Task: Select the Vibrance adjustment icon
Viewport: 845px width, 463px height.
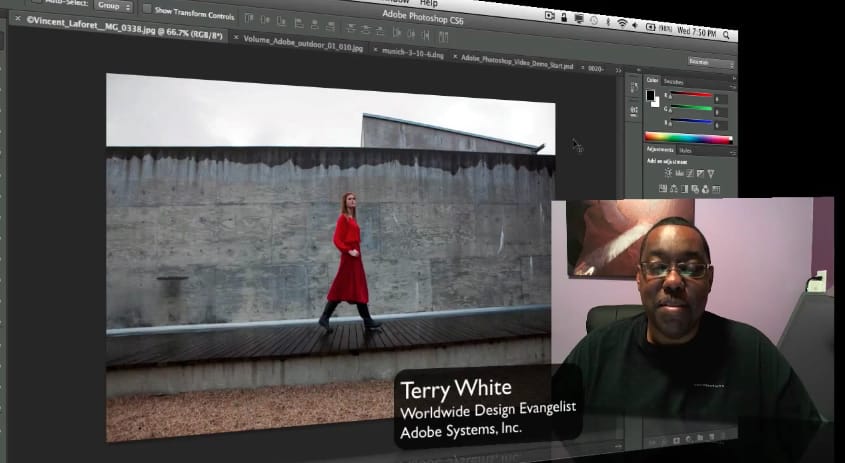Action: 711,174
